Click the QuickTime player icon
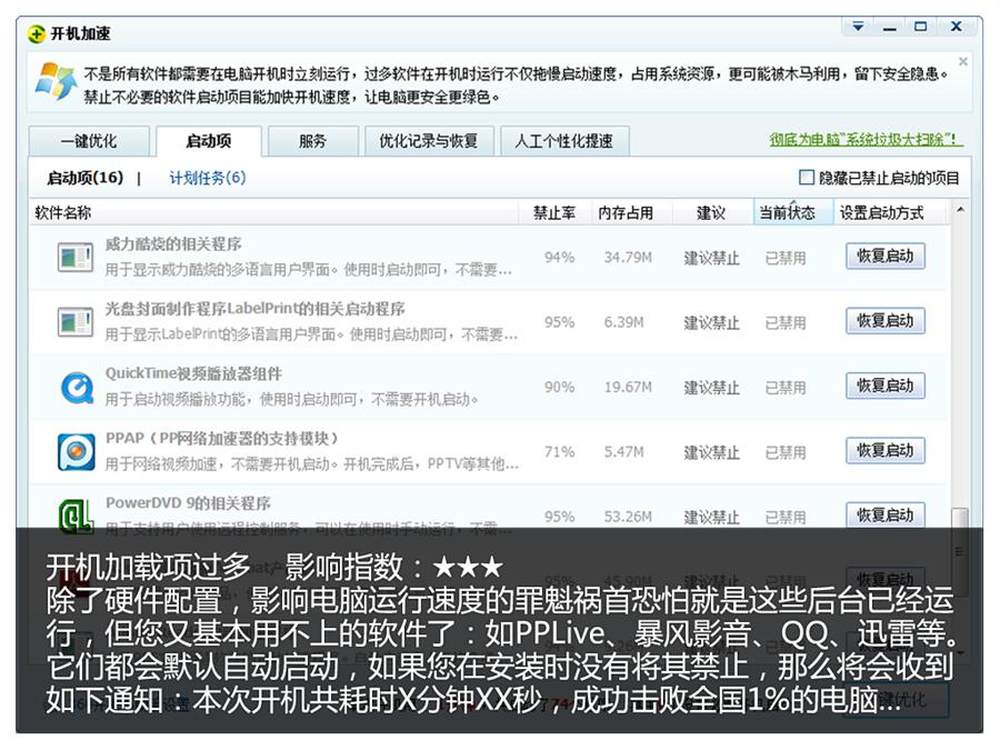Viewport: 1000px width, 750px height. [x=77, y=387]
